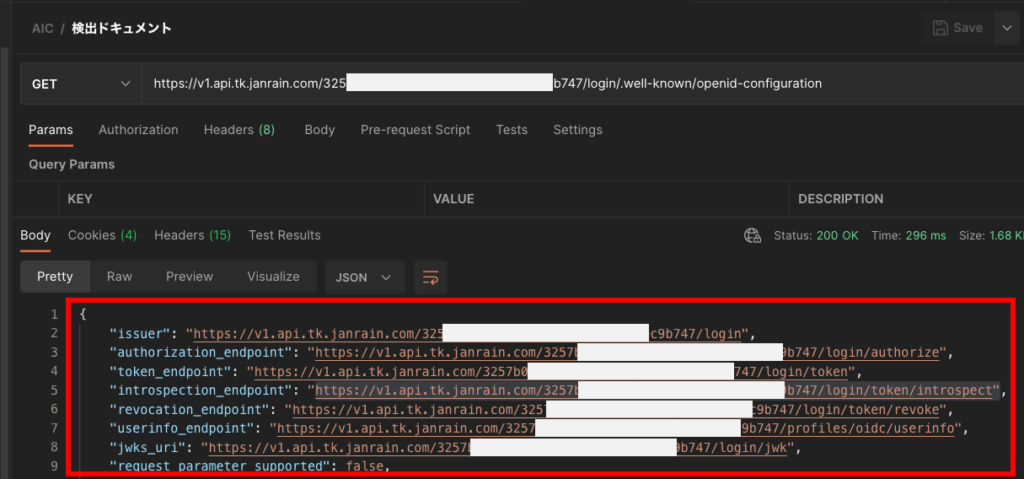Viewport: 1024px width, 479px height.
Task: Switch to the Authorization tab
Action: 138,130
